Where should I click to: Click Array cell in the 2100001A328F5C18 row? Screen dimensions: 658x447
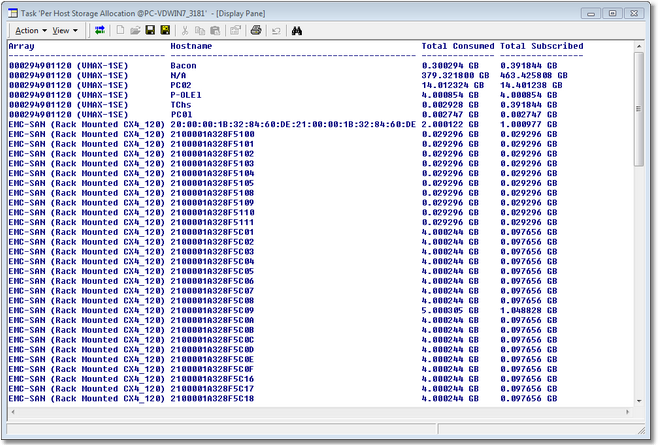tap(86, 399)
